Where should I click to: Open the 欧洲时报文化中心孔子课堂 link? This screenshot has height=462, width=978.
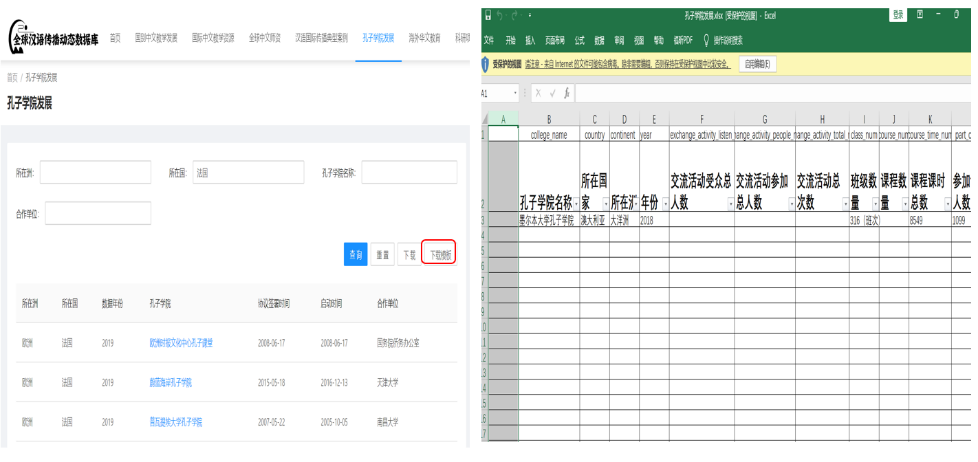pos(180,343)
